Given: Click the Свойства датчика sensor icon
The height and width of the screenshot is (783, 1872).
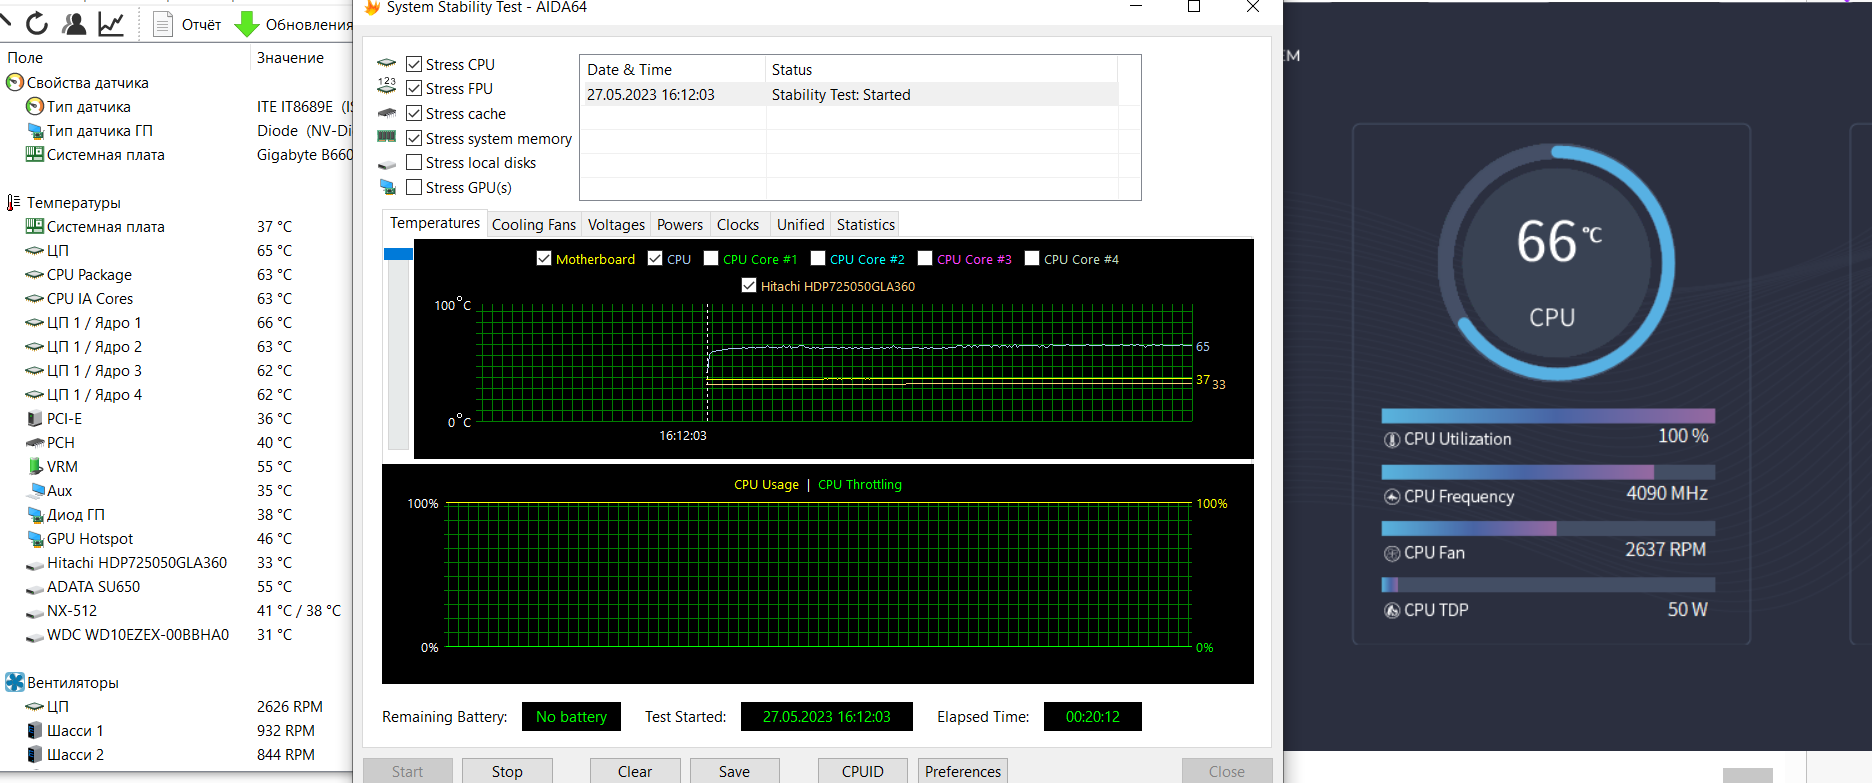Looking at the screenshot, I should click(15, 82).
